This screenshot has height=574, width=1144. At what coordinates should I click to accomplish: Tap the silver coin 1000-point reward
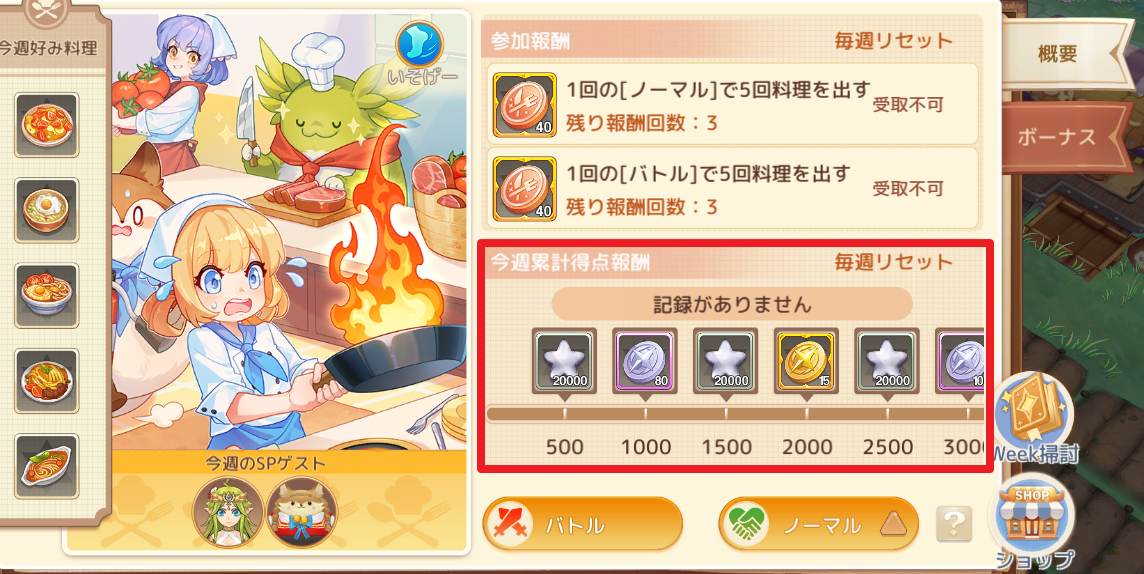(x=644, y=360)
